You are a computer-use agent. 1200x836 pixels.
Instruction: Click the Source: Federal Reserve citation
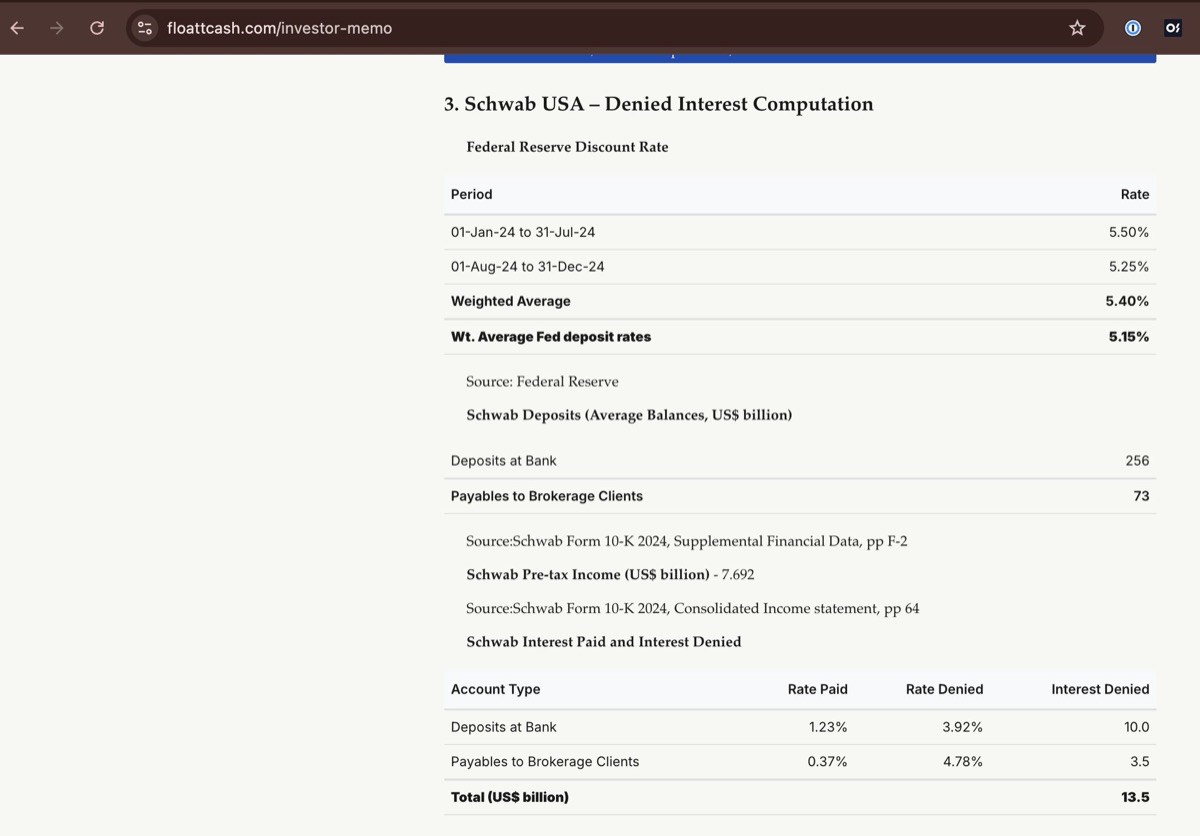coord(542,381)
